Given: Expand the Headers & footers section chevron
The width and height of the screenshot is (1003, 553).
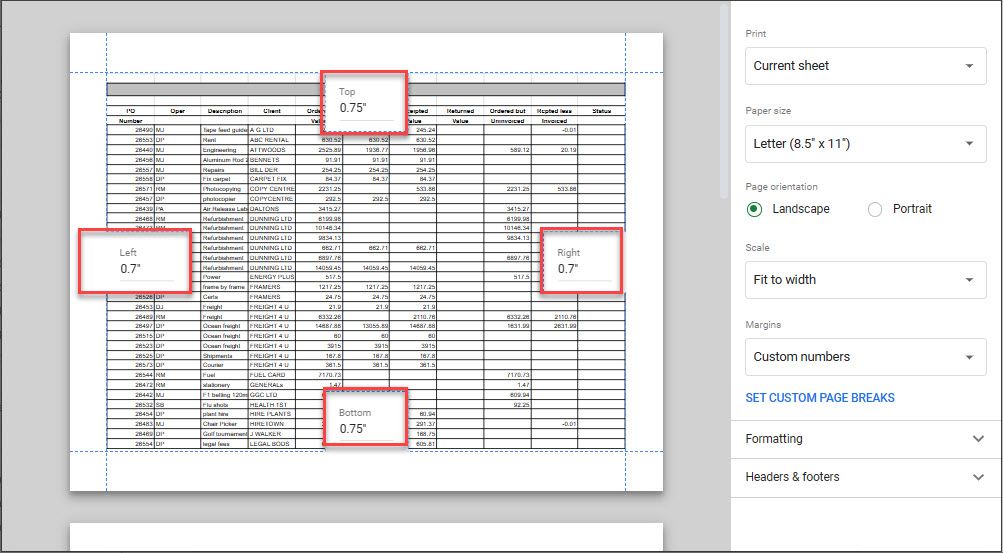Looking at the screenshot, I should (x=978, y=477).
